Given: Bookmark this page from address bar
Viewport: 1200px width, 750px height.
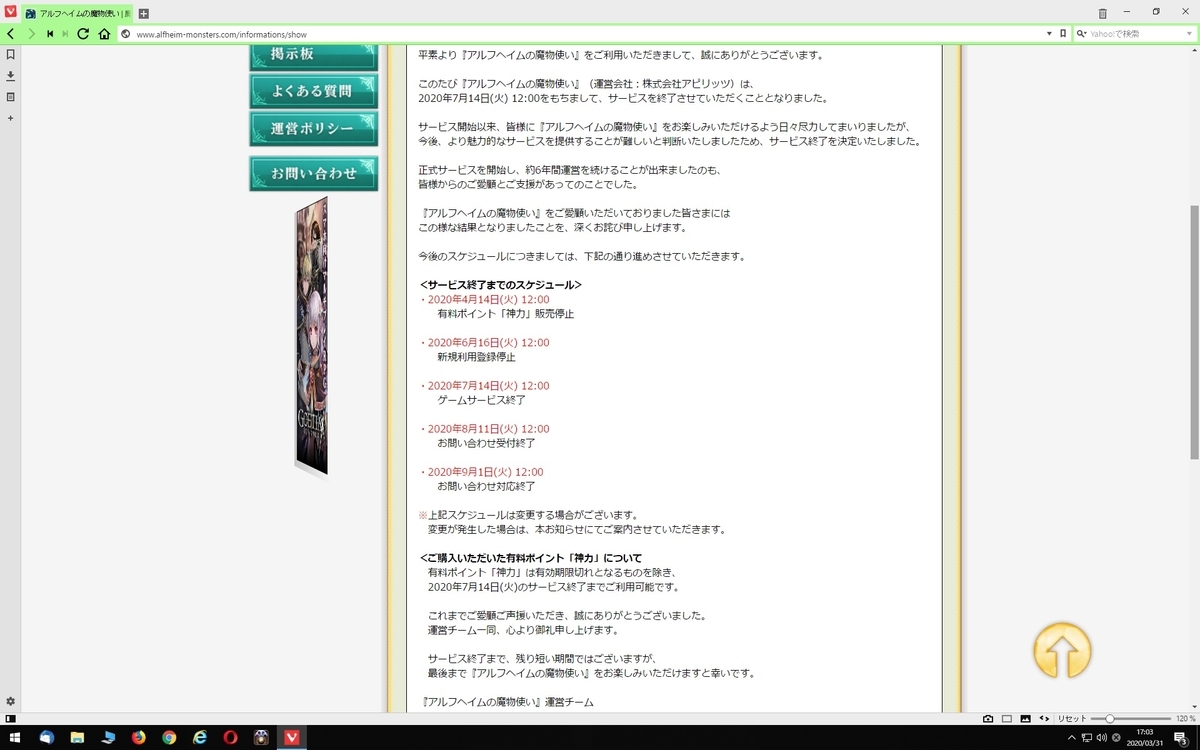Looking at the screenshot, I should [1063, 34].
